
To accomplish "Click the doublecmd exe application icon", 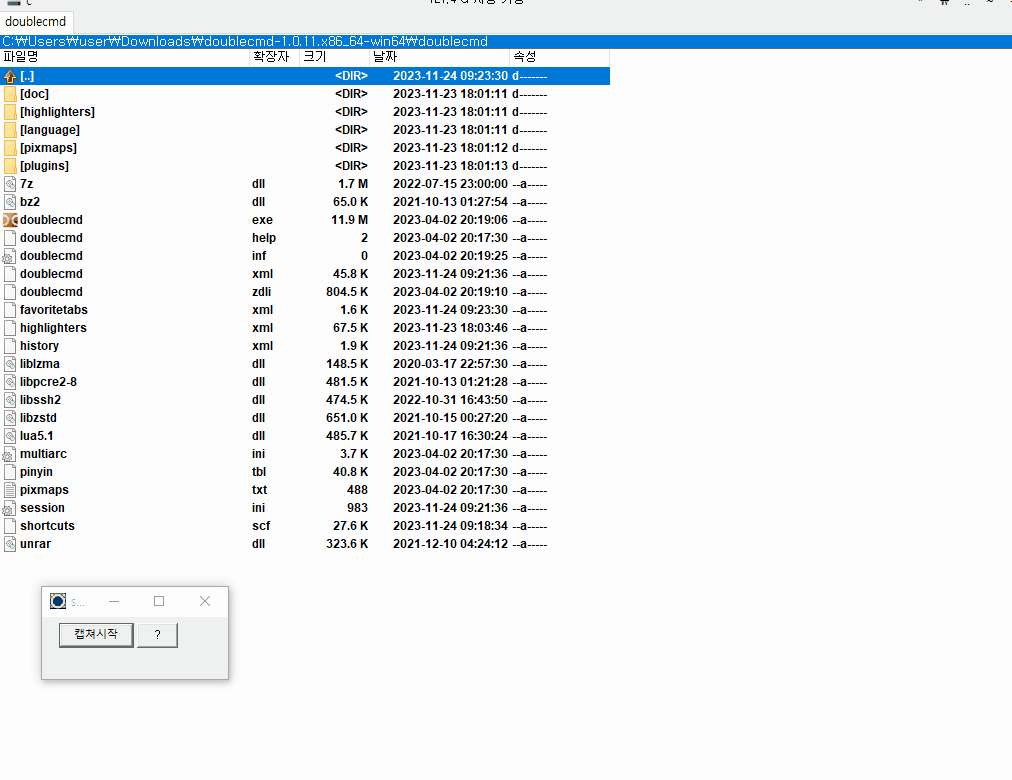I will 10,221.
